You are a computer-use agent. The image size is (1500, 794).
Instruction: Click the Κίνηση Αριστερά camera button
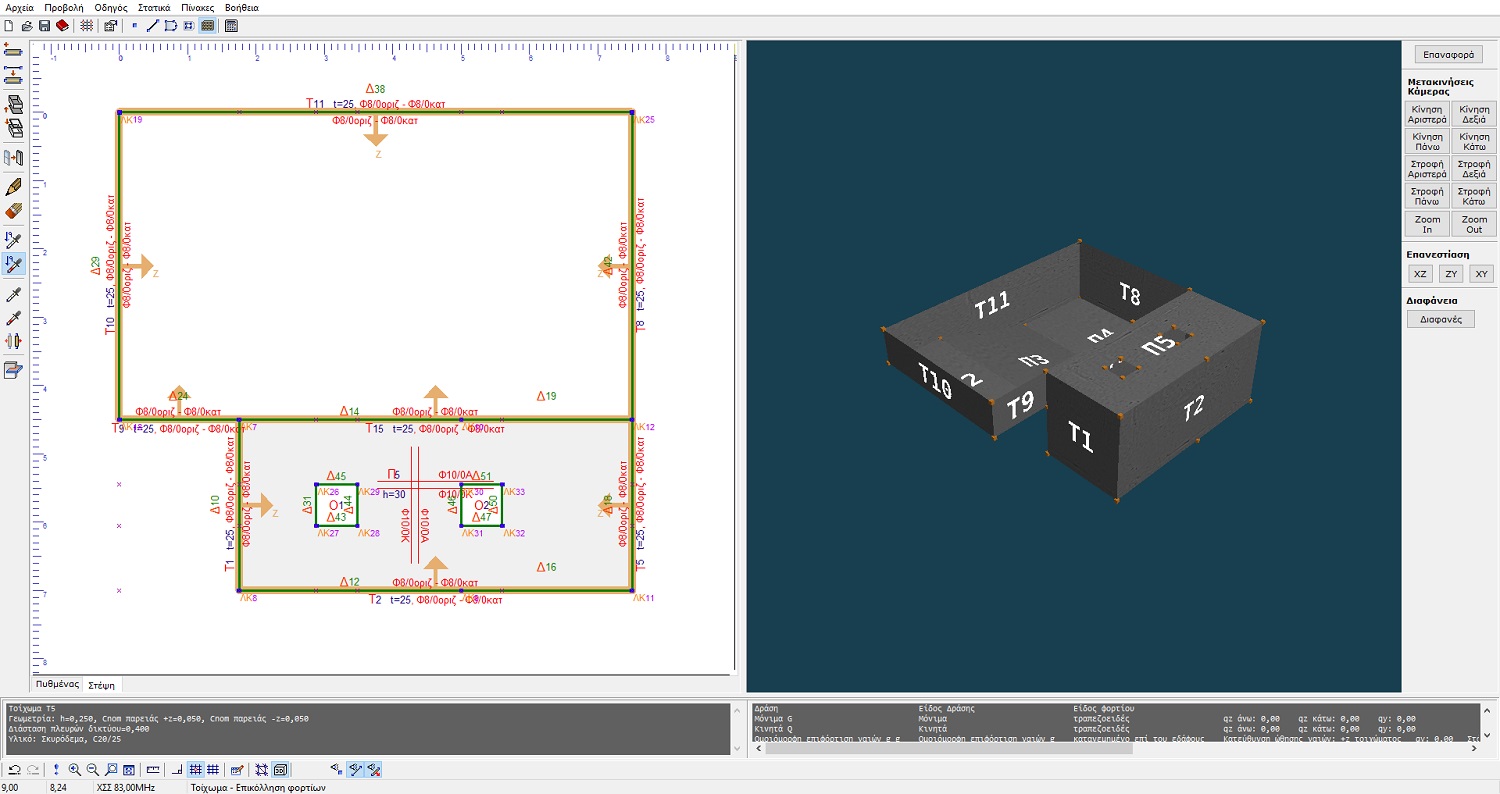(1427, 114)
